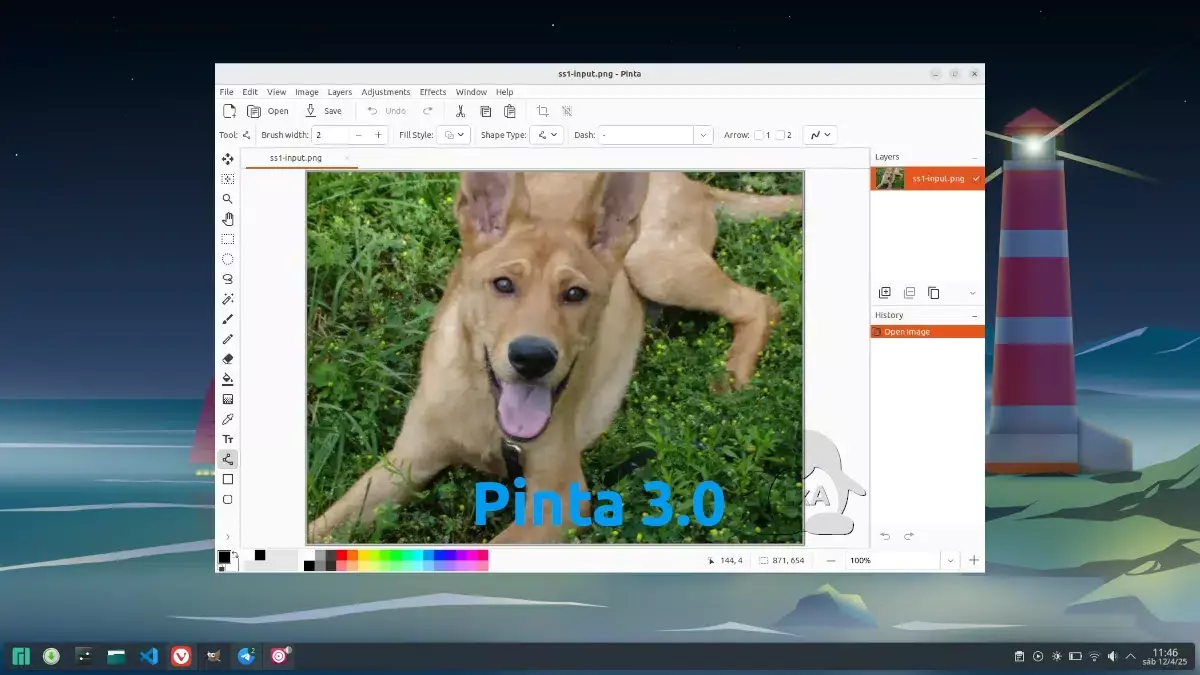Select the Eraser tool
This screenshot has width=1200, height=675.
[228, 359]
